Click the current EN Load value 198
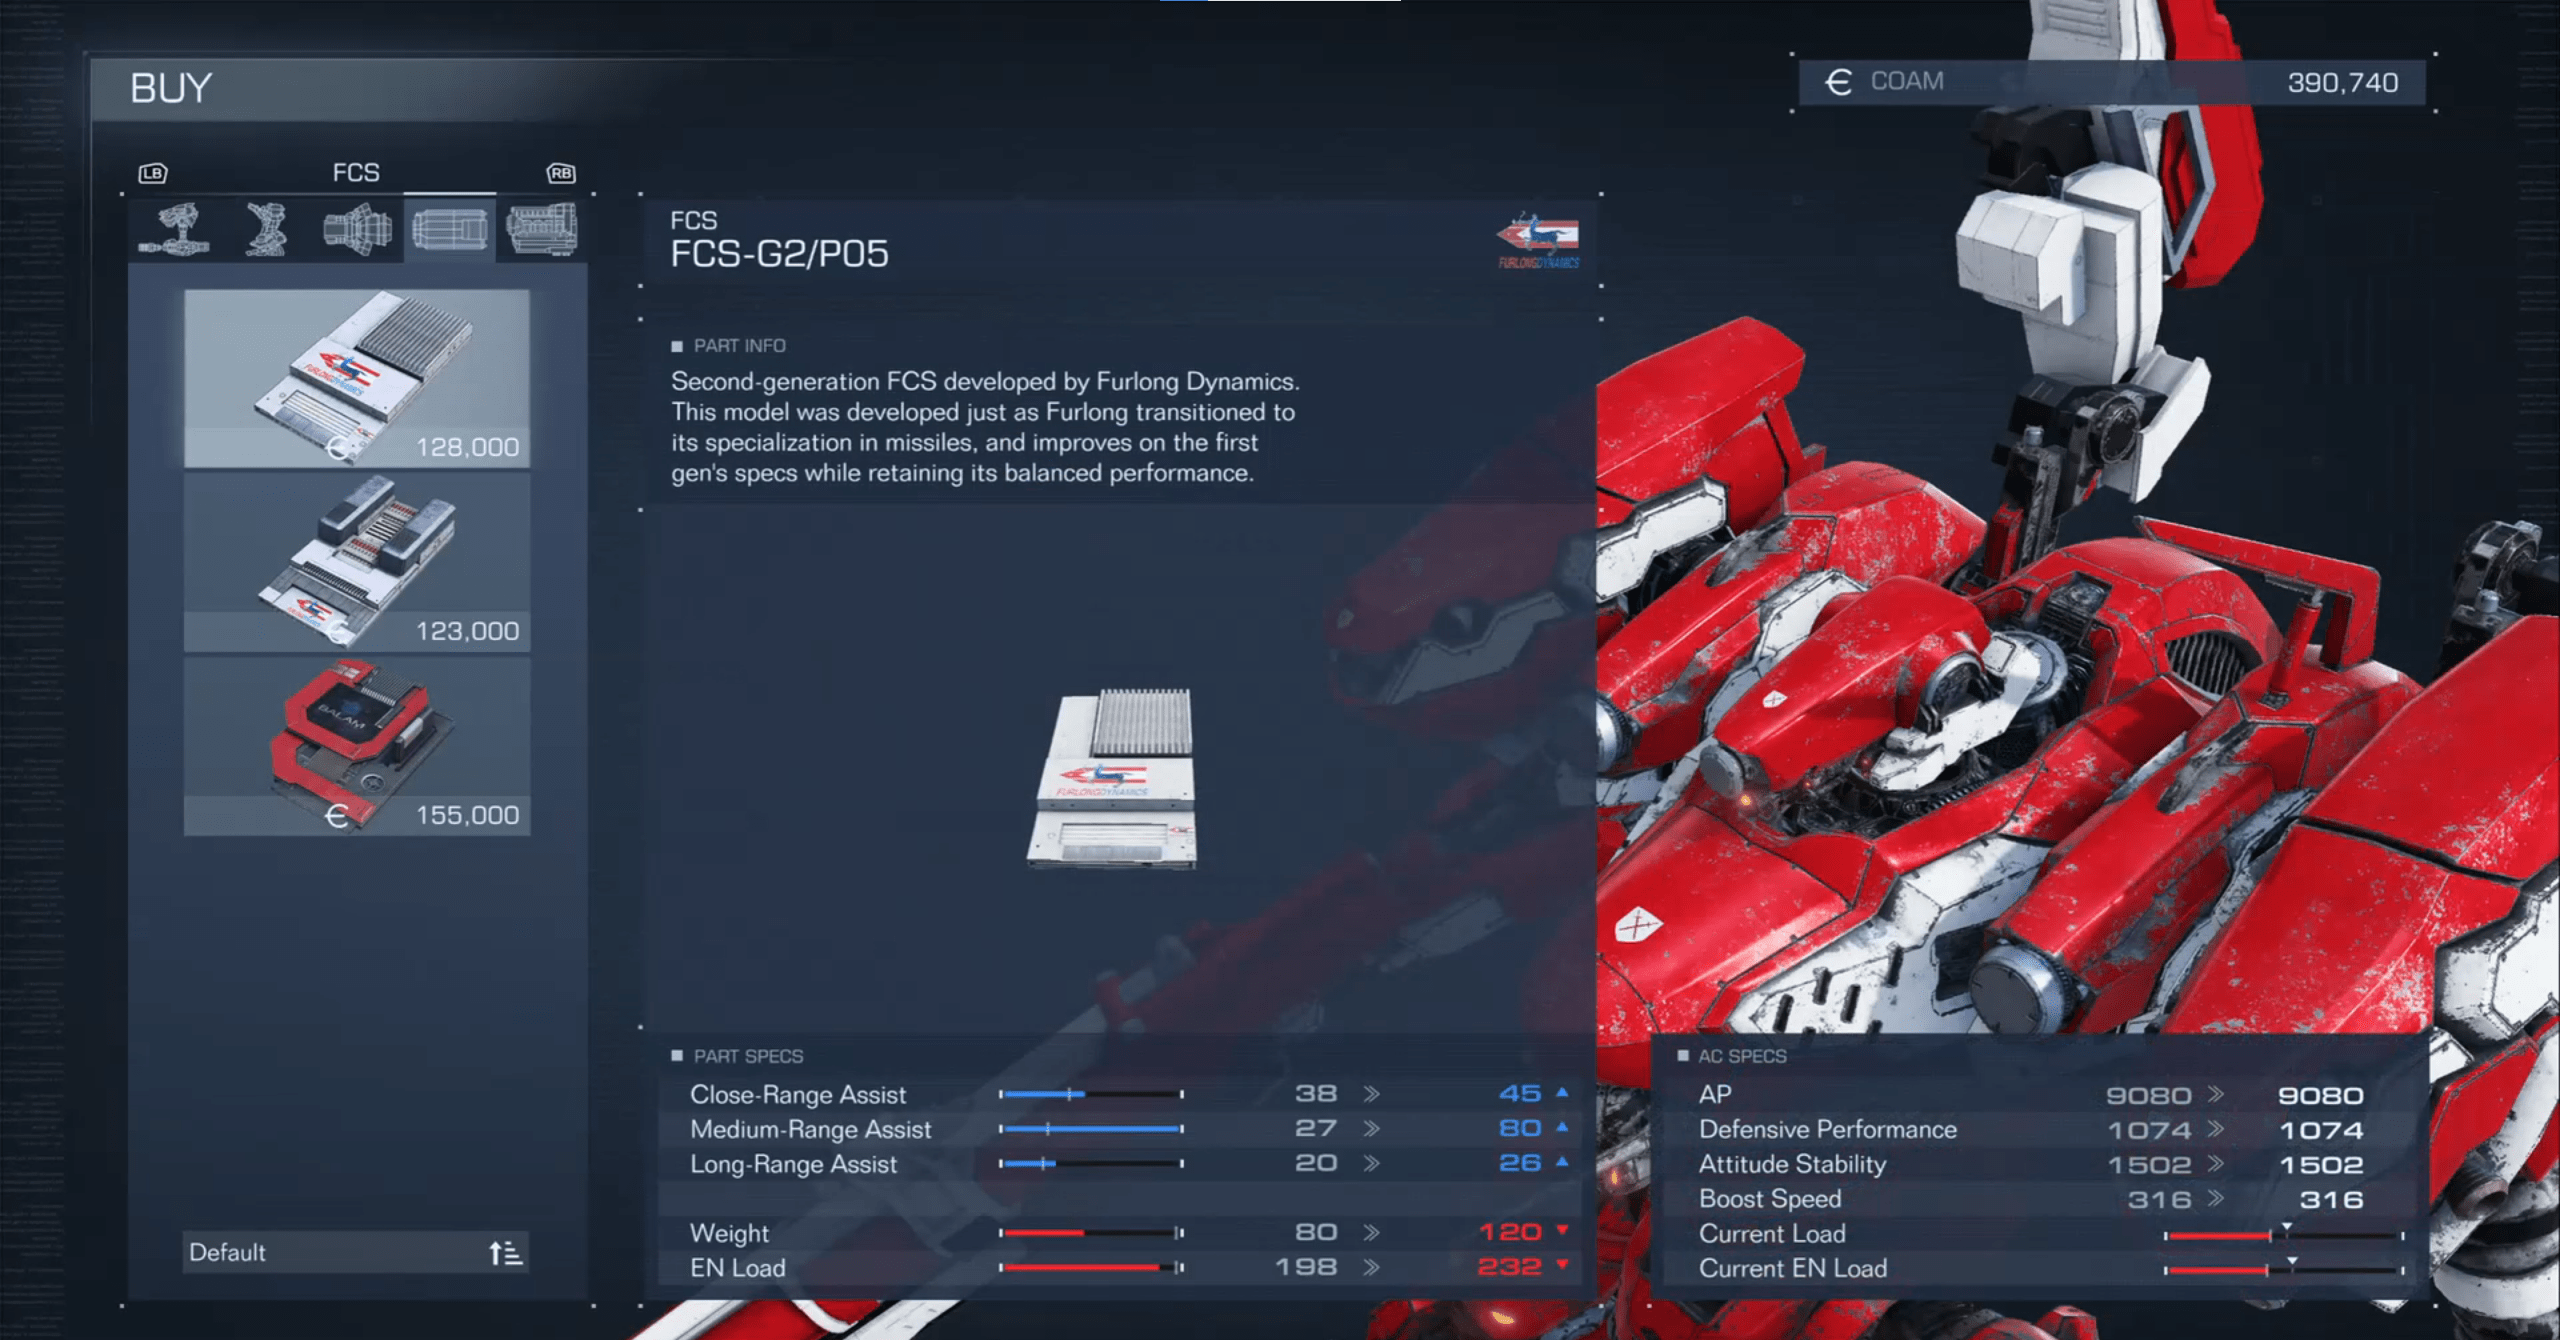The width and height of the screenshot is (2560, 1340). 1307,1268
